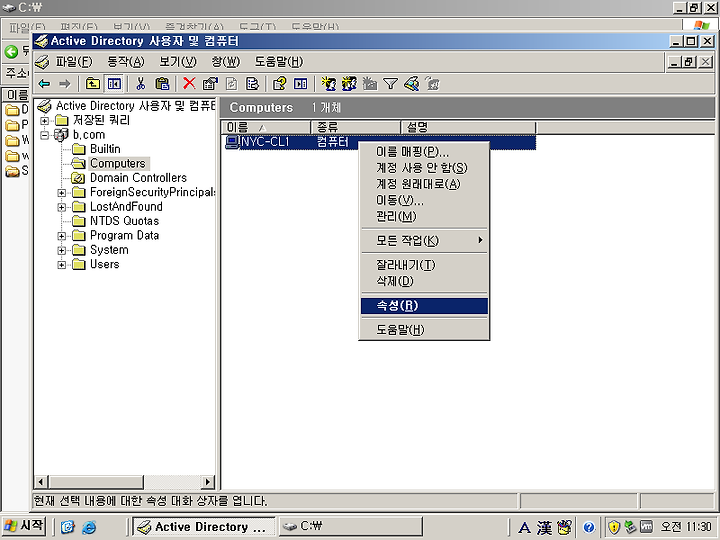720x540 pixels.
Task: Sort by the 종류 column header
Action: tap(356, 127)
